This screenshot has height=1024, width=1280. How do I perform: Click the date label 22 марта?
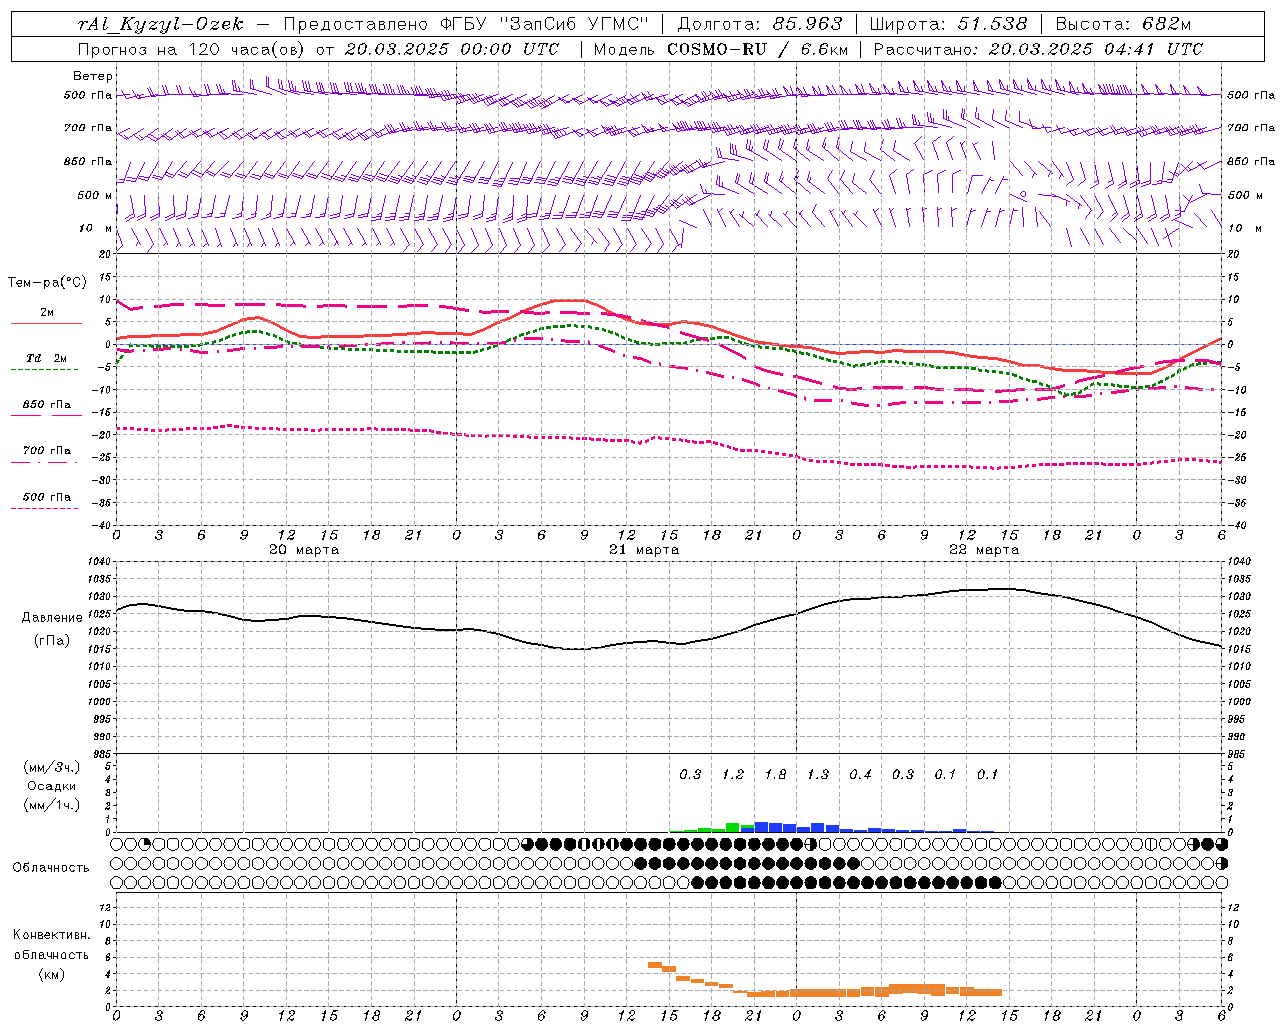pyautogui.click(x=984, y=550)
